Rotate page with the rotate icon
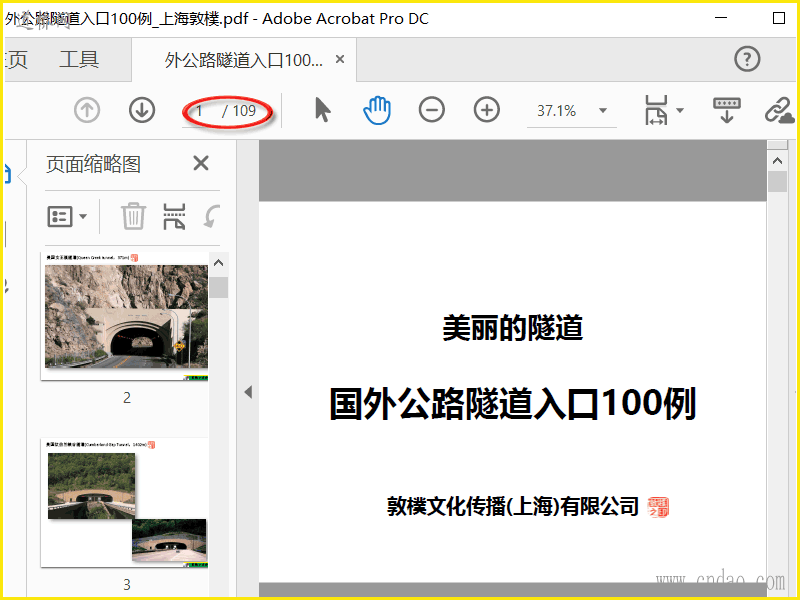Screen dimensions: 800x600 tap(211, 216)
